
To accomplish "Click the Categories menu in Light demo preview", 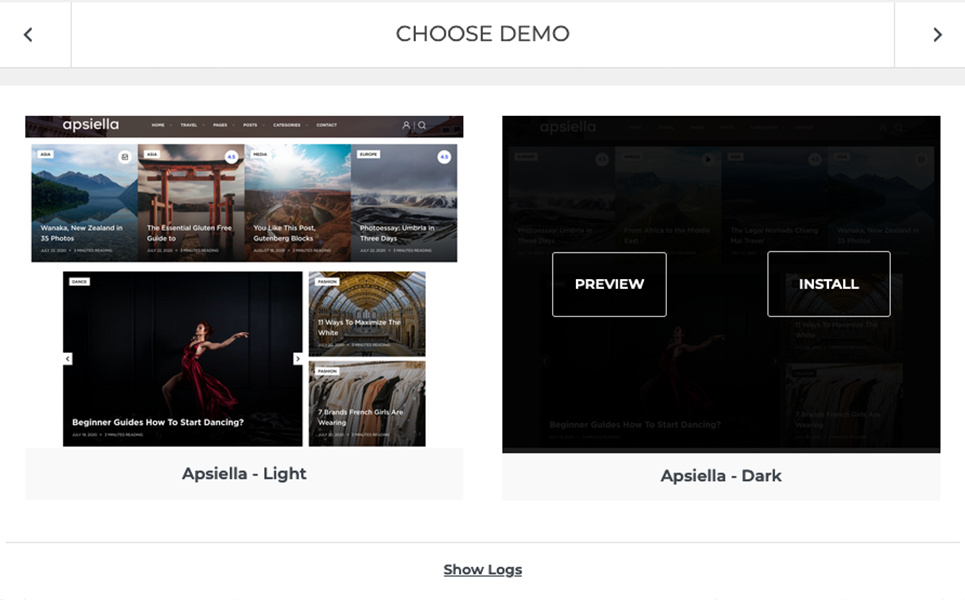I will coord(287,125).
